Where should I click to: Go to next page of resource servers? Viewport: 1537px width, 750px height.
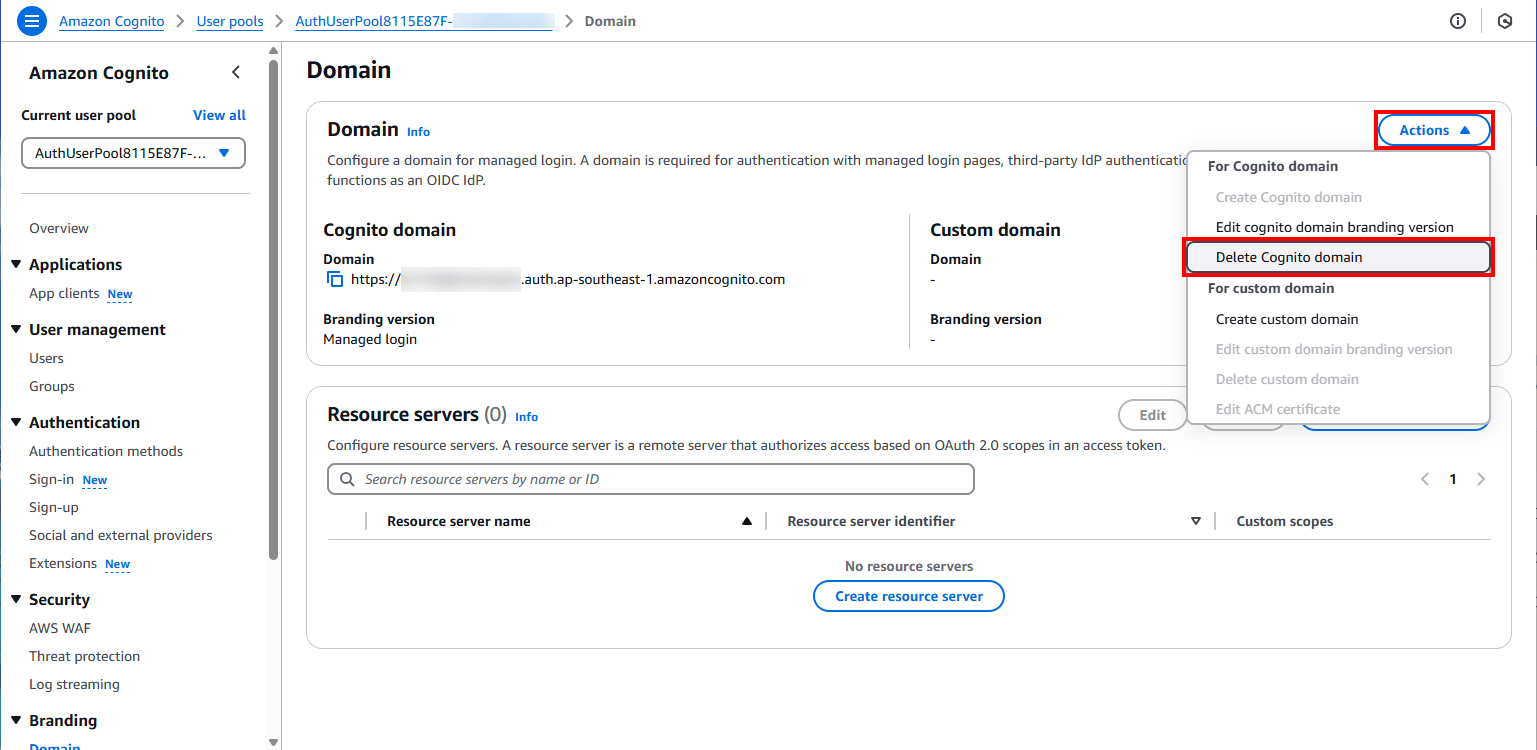coord(1481,479)
